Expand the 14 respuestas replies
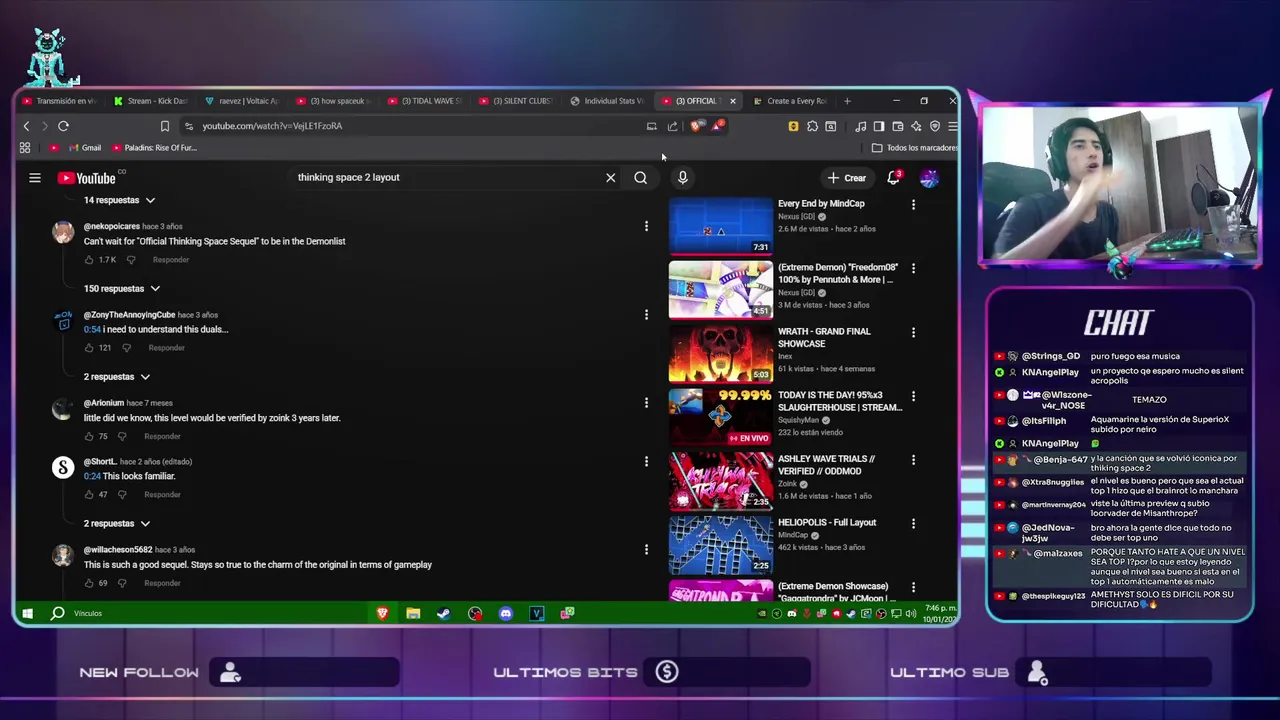The height and width of the screenshot is (720, 1280). coord(119,200)
